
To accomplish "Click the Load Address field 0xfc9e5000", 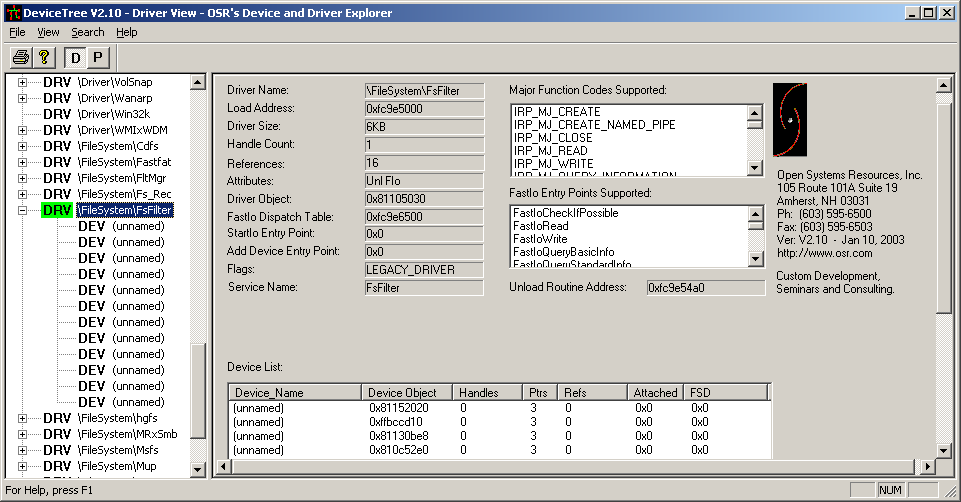I will (x=424, y=108).
